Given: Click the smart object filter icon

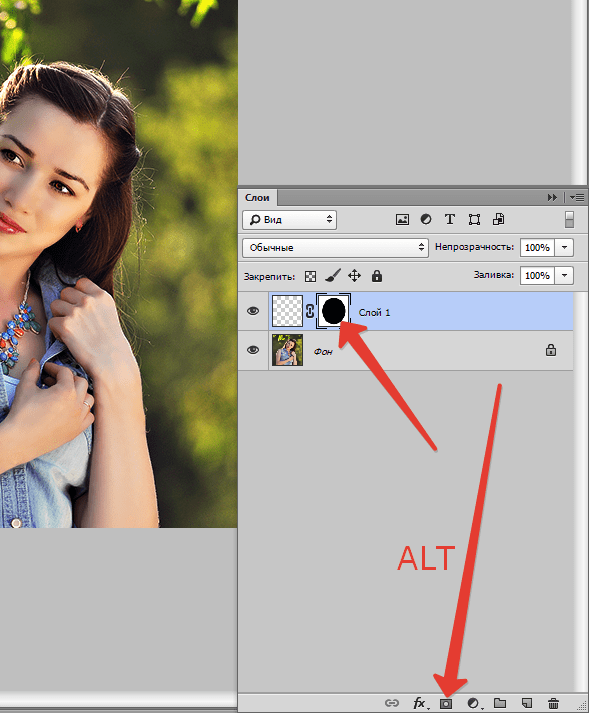Looking at the screenshot, I should (x=498, y=219).
